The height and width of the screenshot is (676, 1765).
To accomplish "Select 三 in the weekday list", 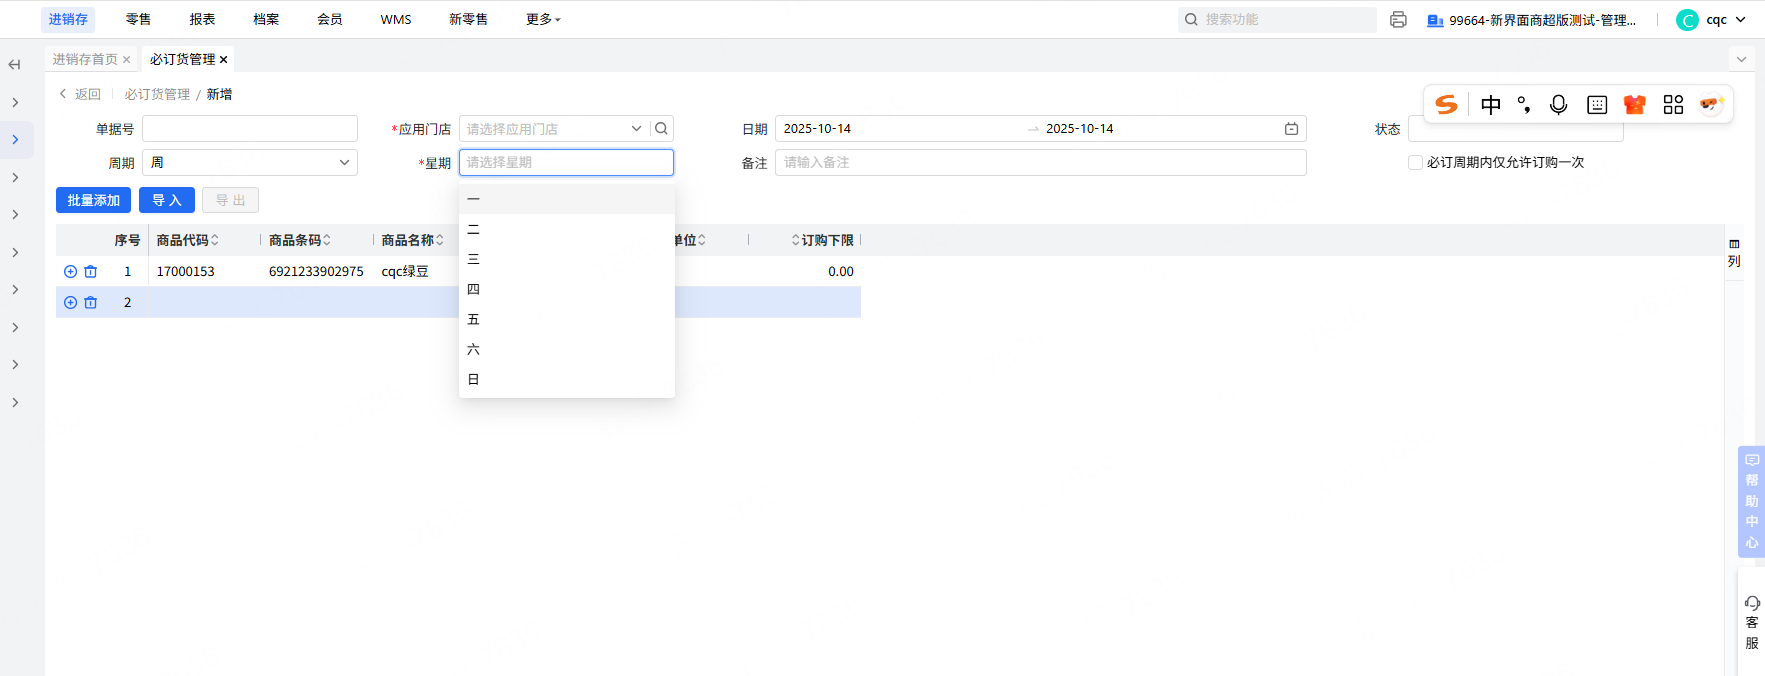I will pos(567,259).
